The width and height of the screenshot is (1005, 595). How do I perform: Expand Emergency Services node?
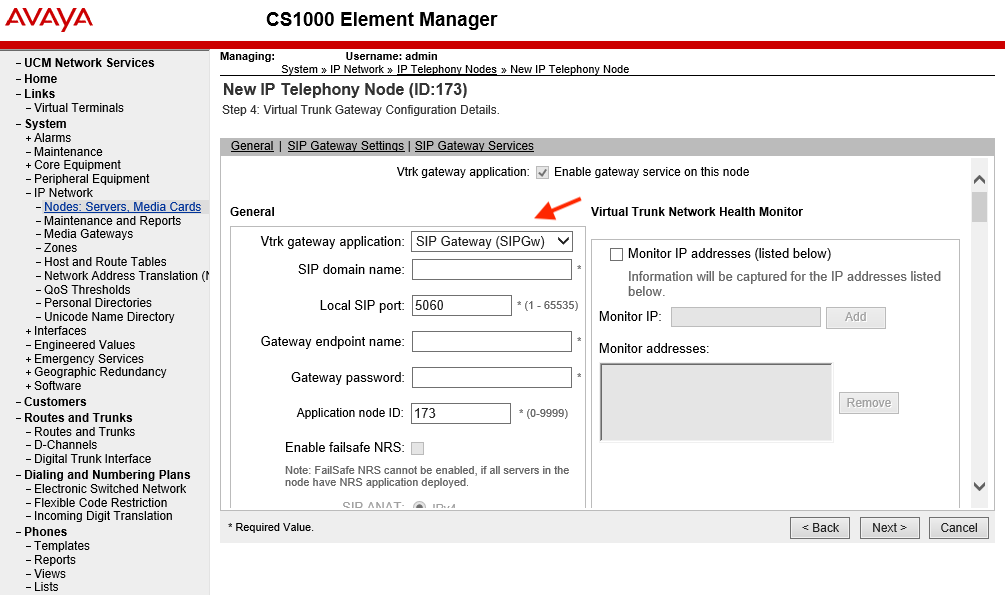click(28, 359)
